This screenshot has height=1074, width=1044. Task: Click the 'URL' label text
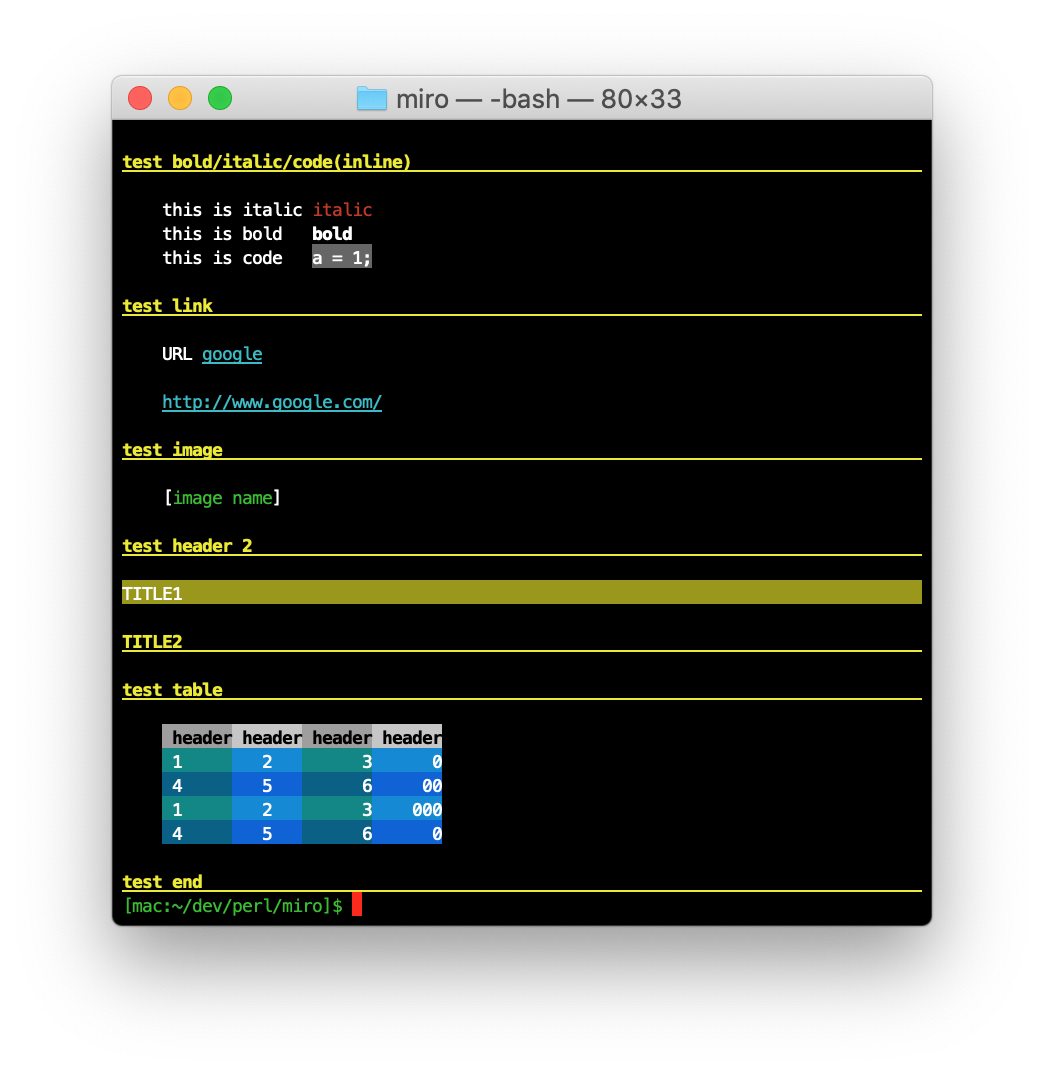pos(177,354)
